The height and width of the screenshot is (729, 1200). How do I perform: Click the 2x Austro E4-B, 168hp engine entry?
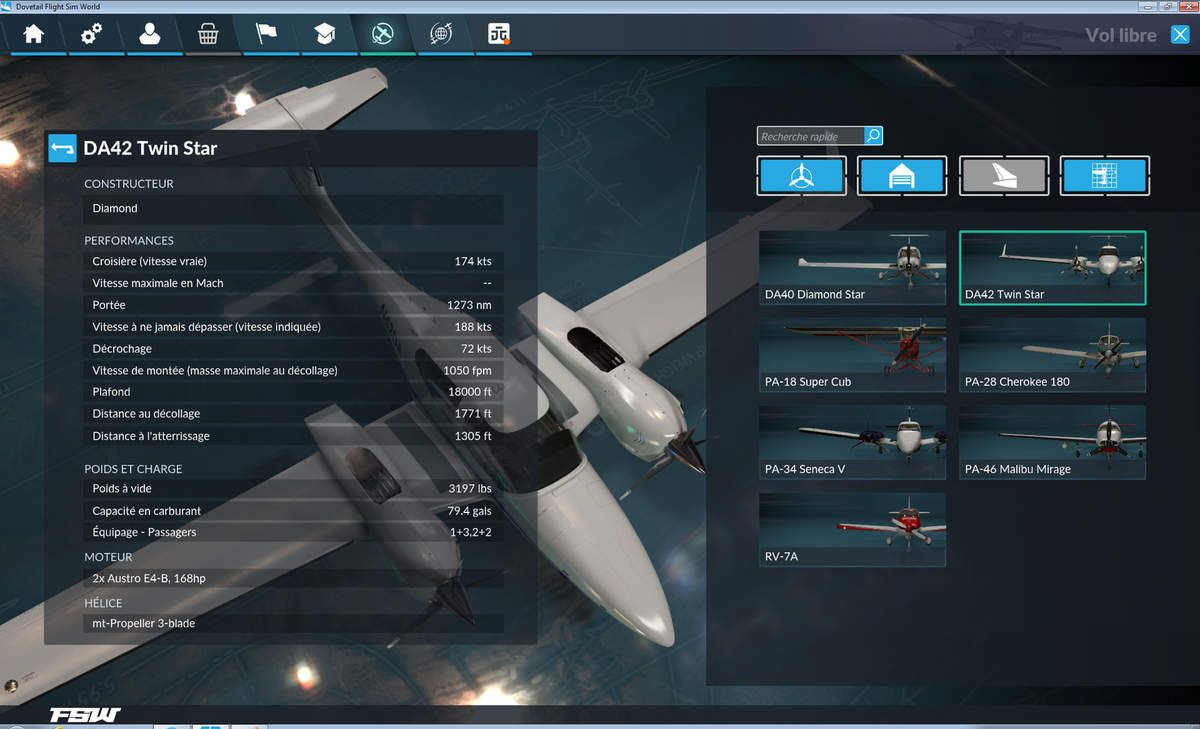[293, 578]
